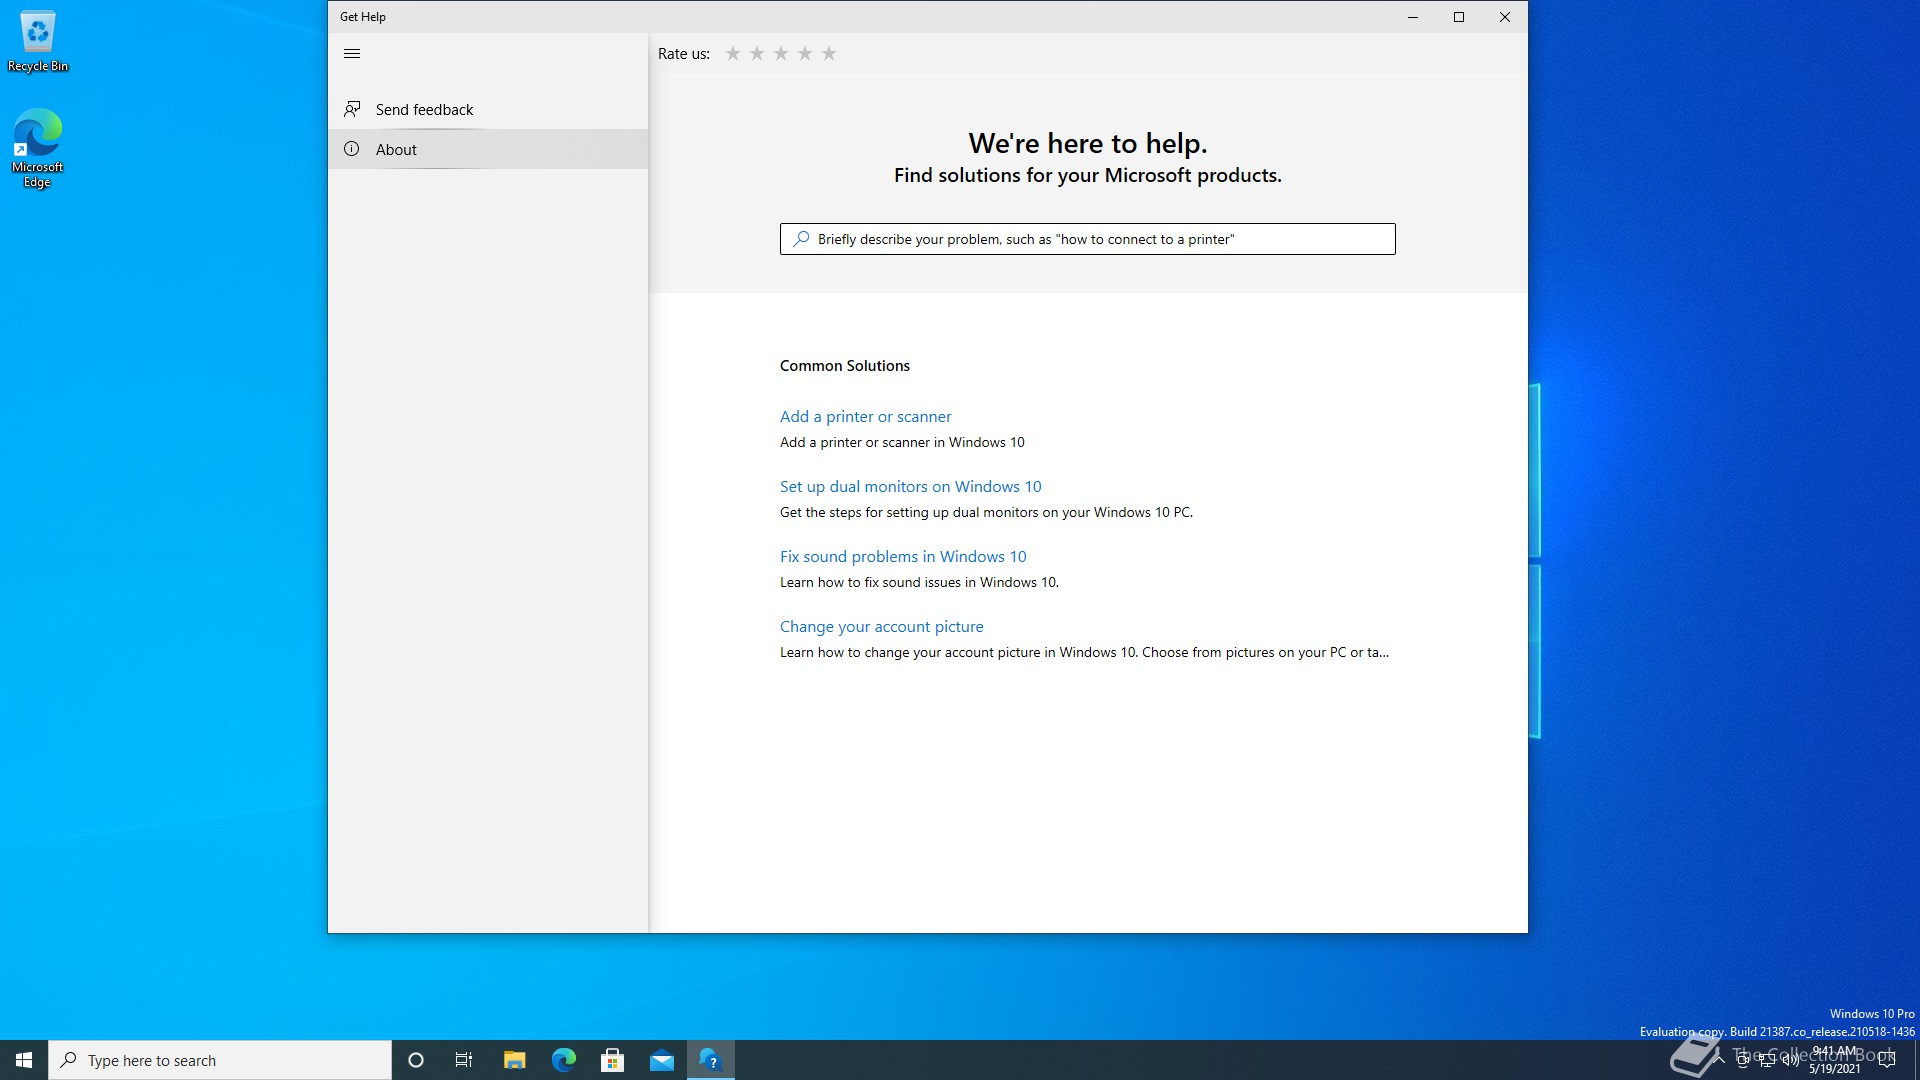The height and width of the screenshot is (1080, 1920).
Task: Click Get Help taskbar icon
Action: click(x=711, y=1060)
